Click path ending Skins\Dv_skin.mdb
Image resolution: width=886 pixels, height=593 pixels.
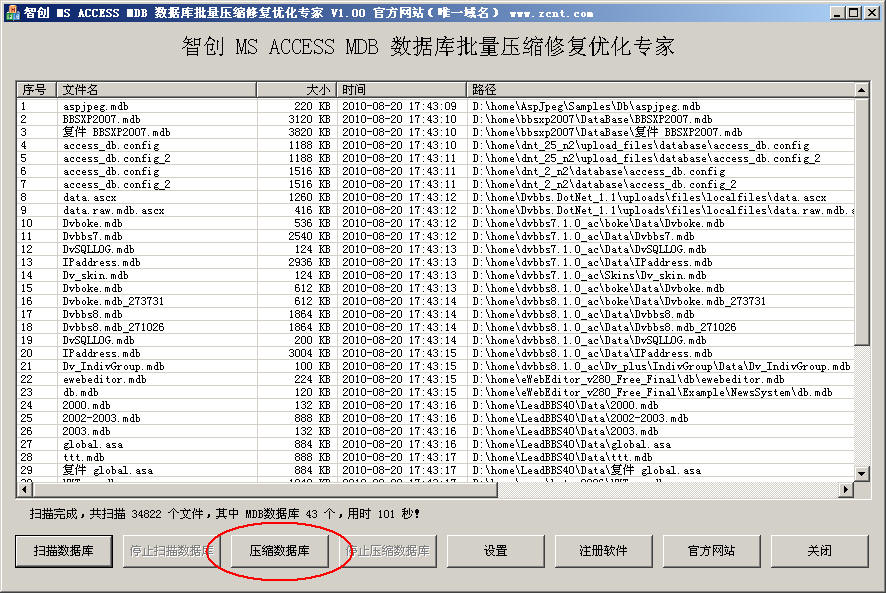tap(589, 275)
